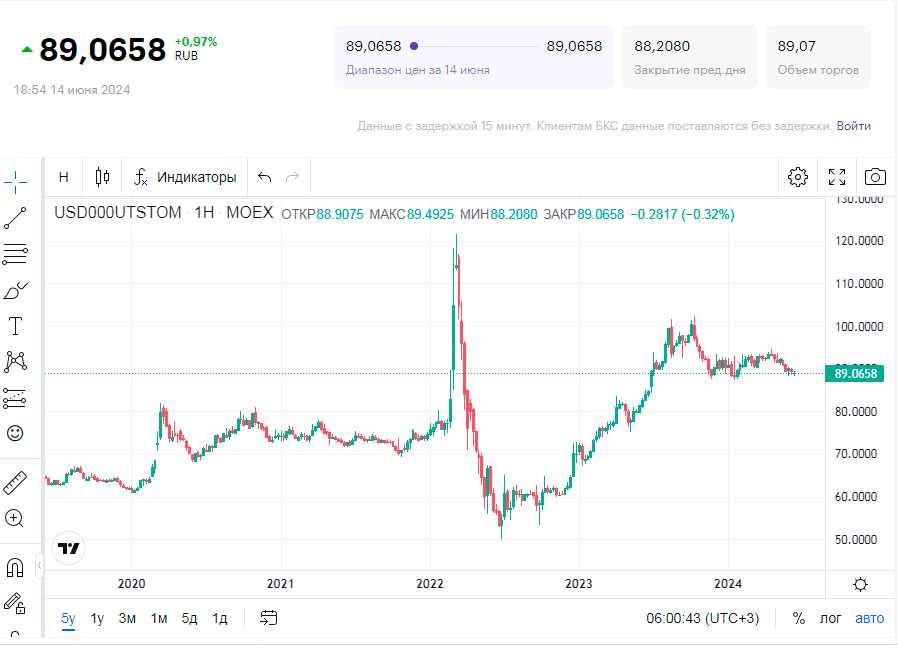Screen dimensions: 898x648
Task: Open the «Индикаторы» indicators button
Action: pos(186,177)
